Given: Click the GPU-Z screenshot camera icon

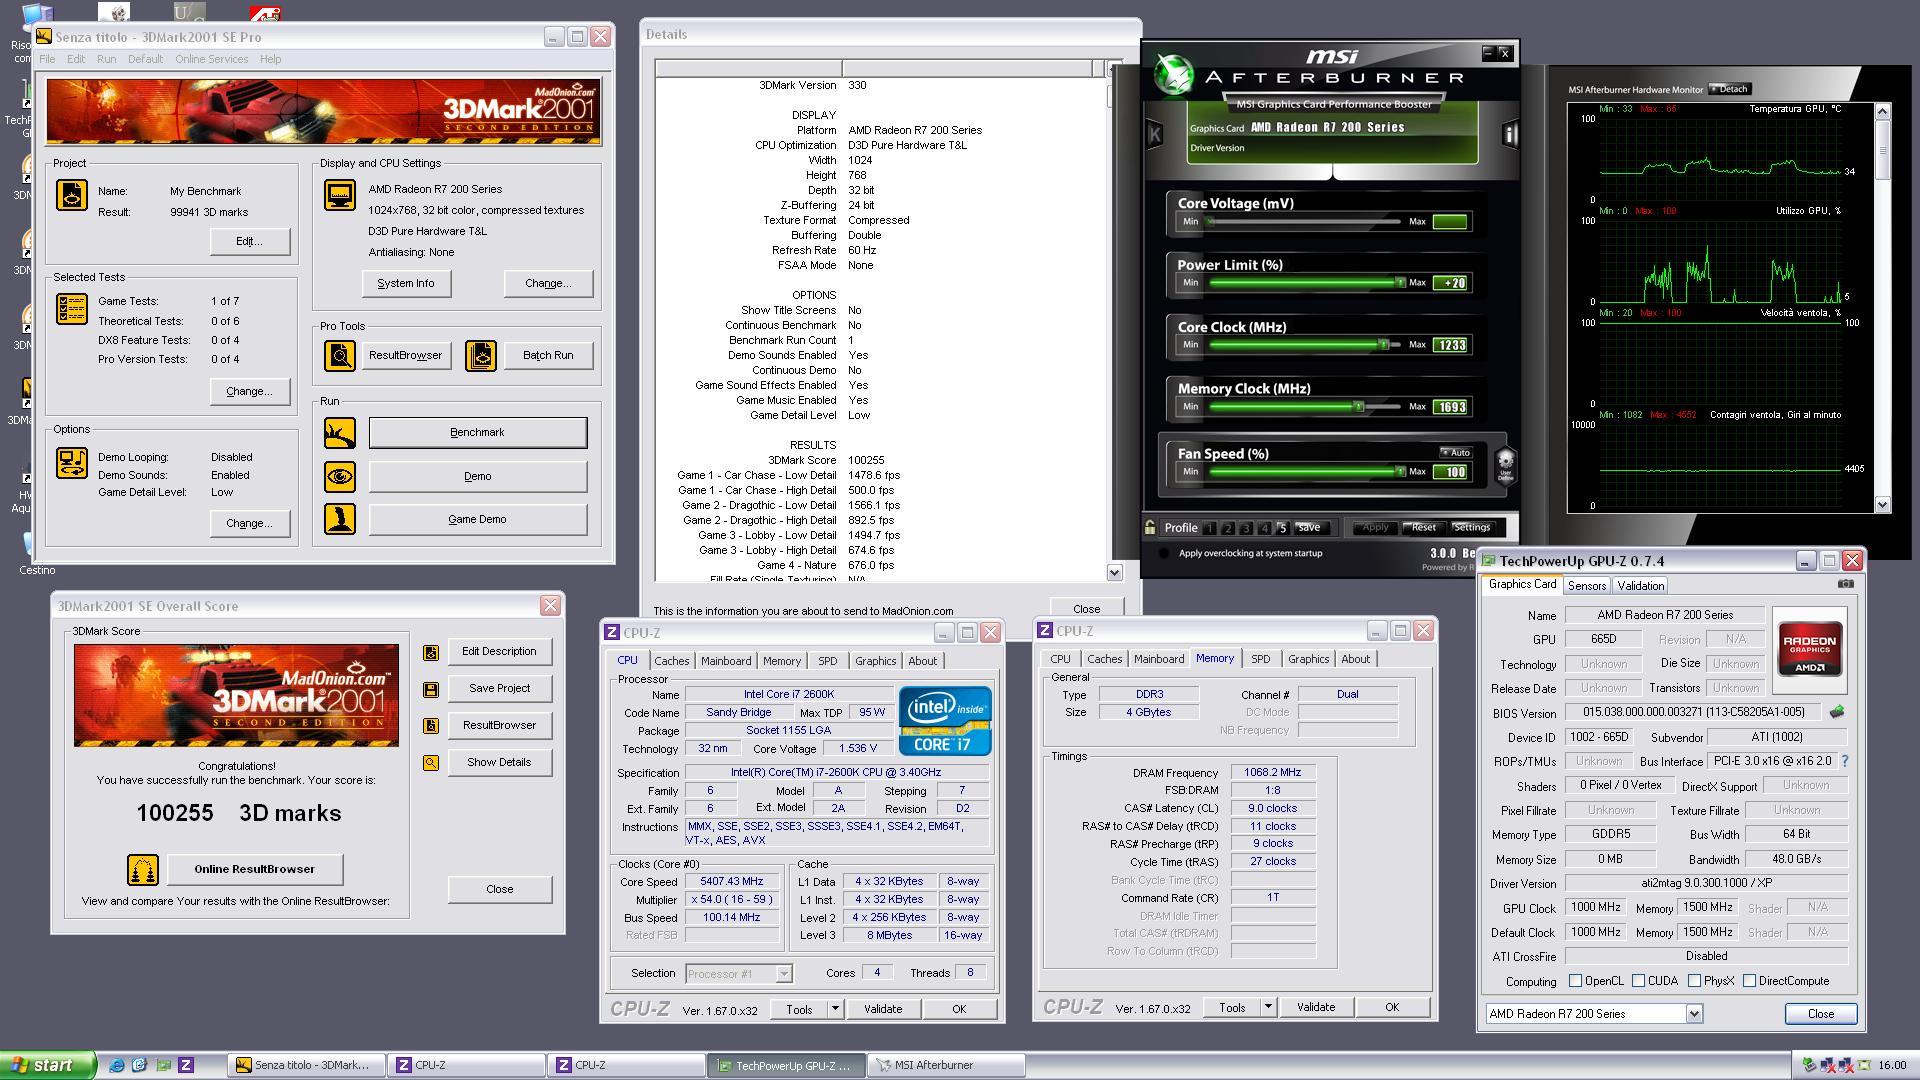Looking at the screenshot, I should click(x=1846, y=584).
